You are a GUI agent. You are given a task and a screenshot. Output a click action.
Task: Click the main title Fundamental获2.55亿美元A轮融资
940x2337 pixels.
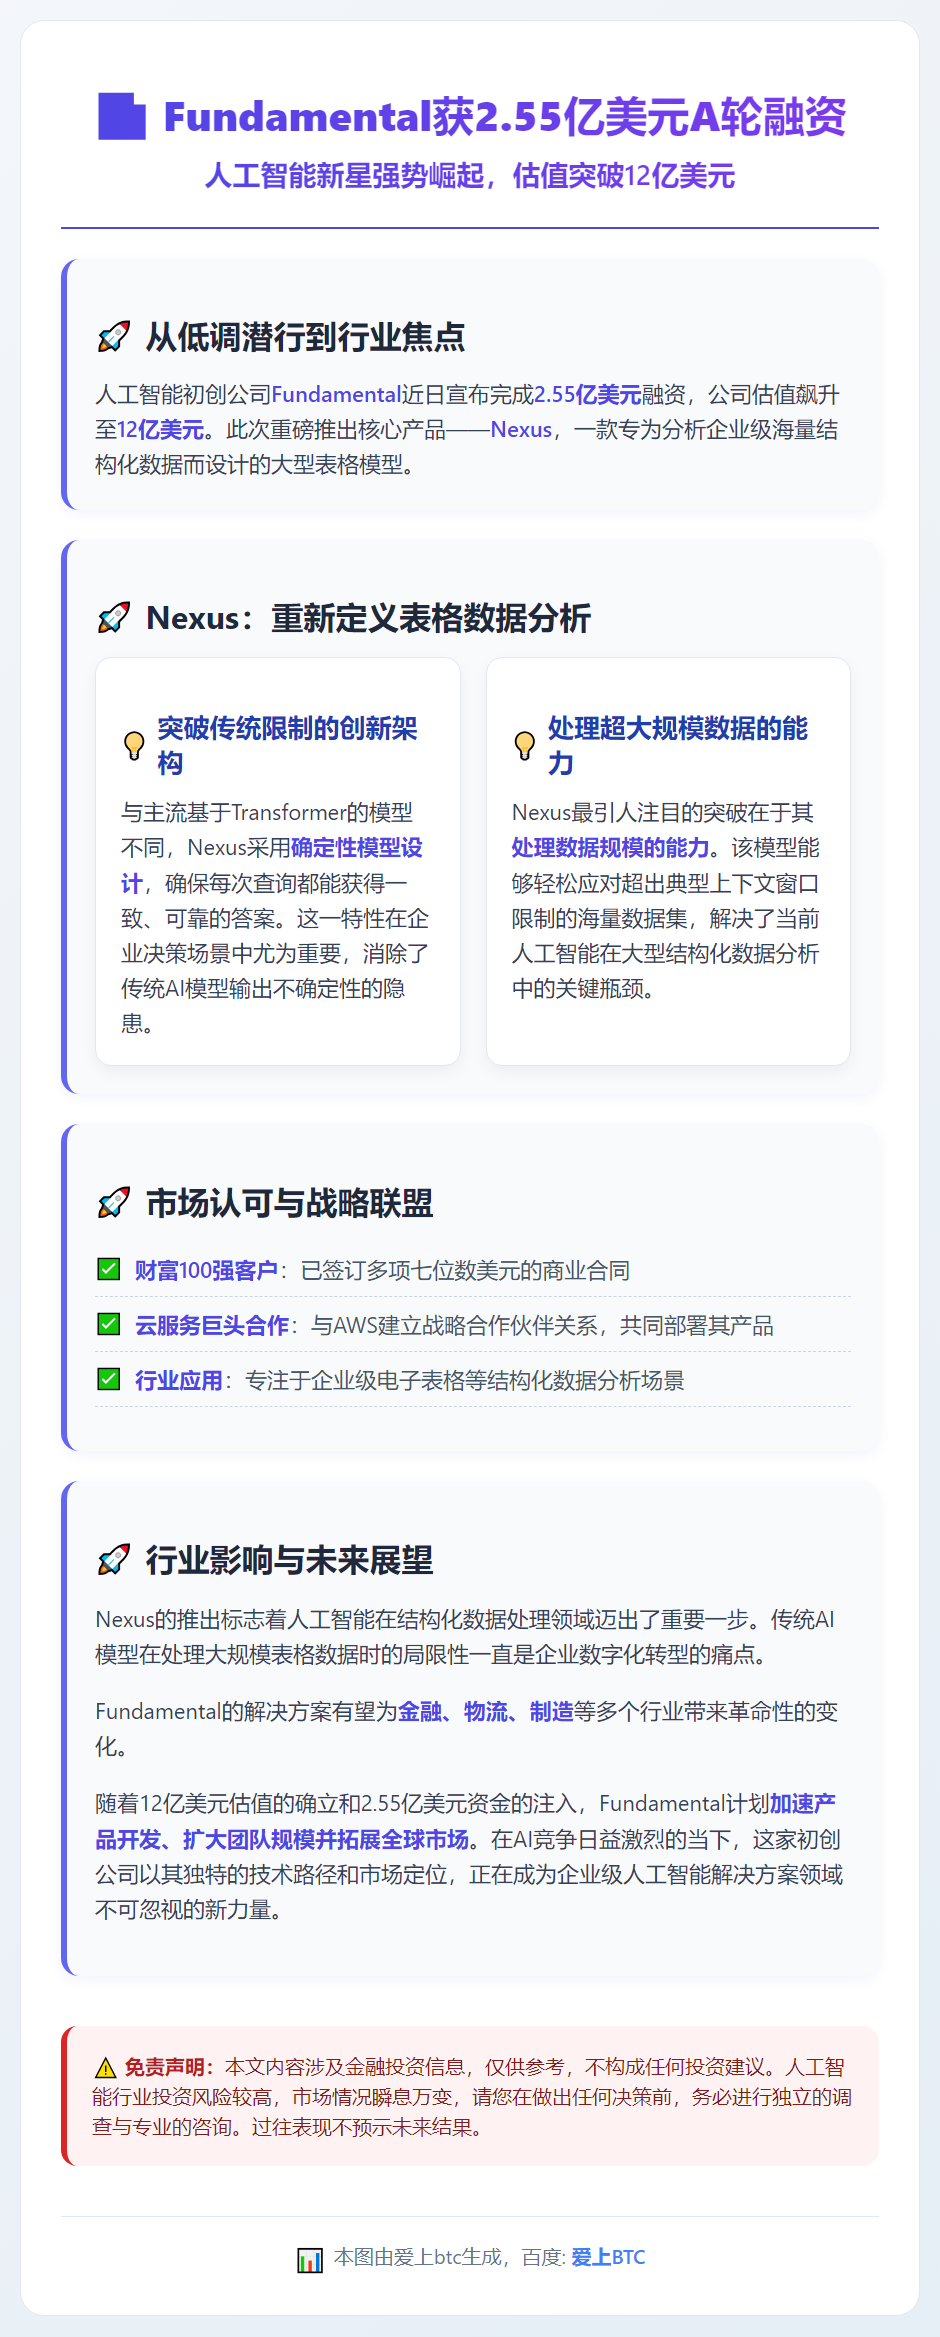click(505, 117)
